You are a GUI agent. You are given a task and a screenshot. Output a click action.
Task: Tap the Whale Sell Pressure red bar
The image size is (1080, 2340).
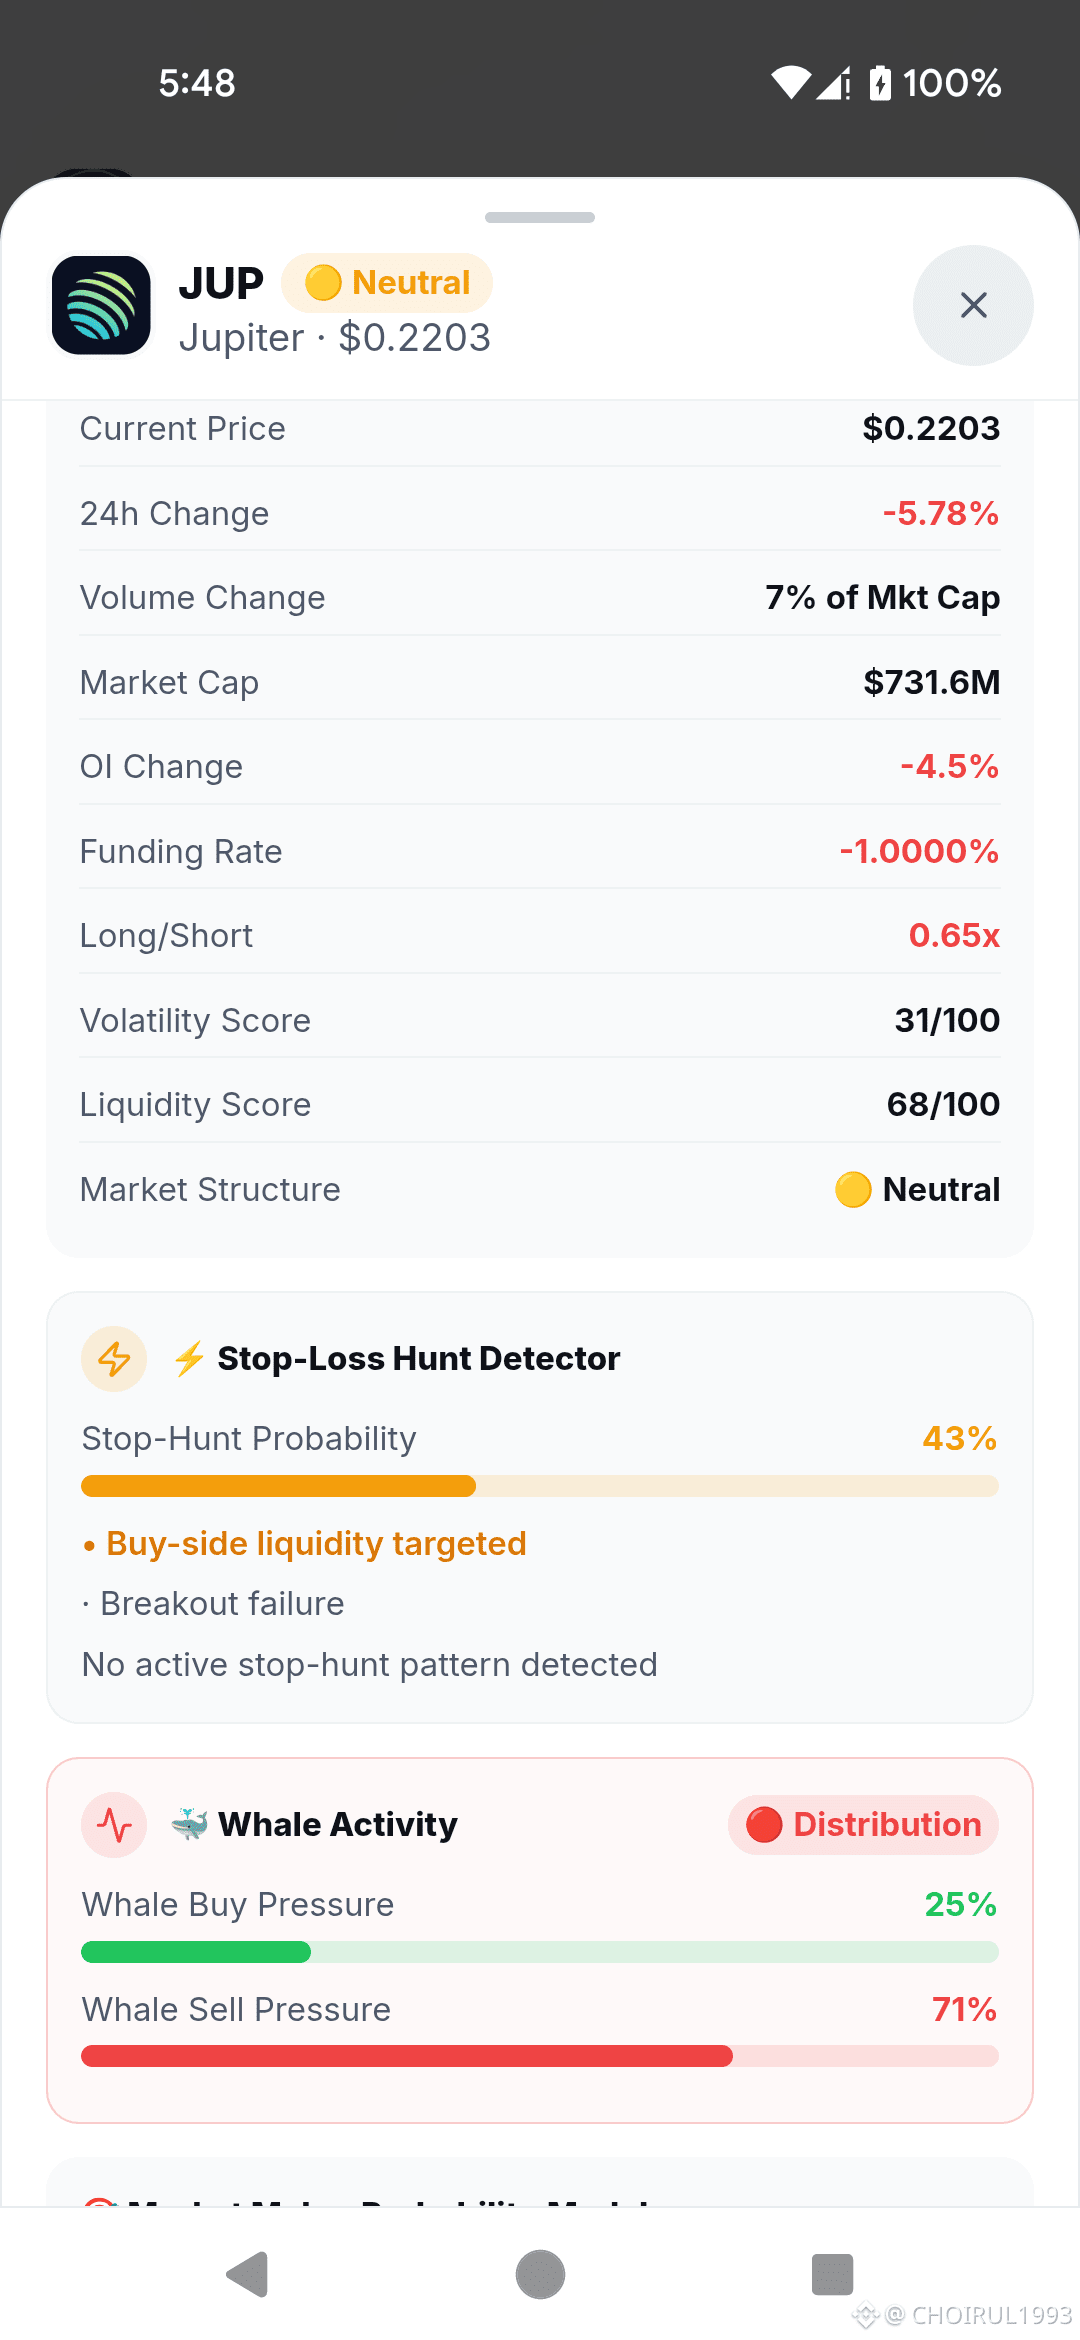coord(540,2056)
